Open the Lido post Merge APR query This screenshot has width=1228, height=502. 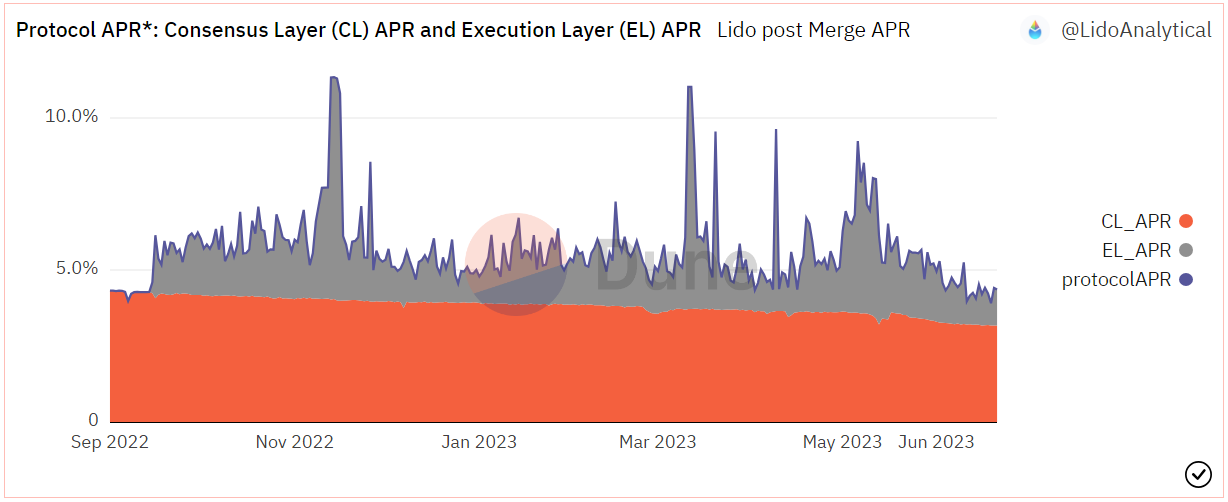point(813,30)
